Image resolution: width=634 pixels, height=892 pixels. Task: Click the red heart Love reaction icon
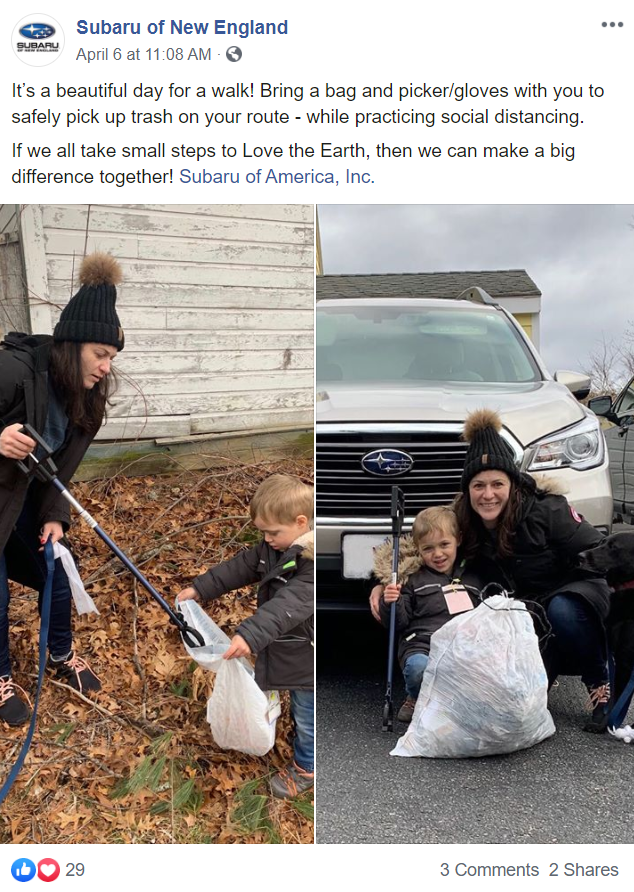(x=48, y=869)
